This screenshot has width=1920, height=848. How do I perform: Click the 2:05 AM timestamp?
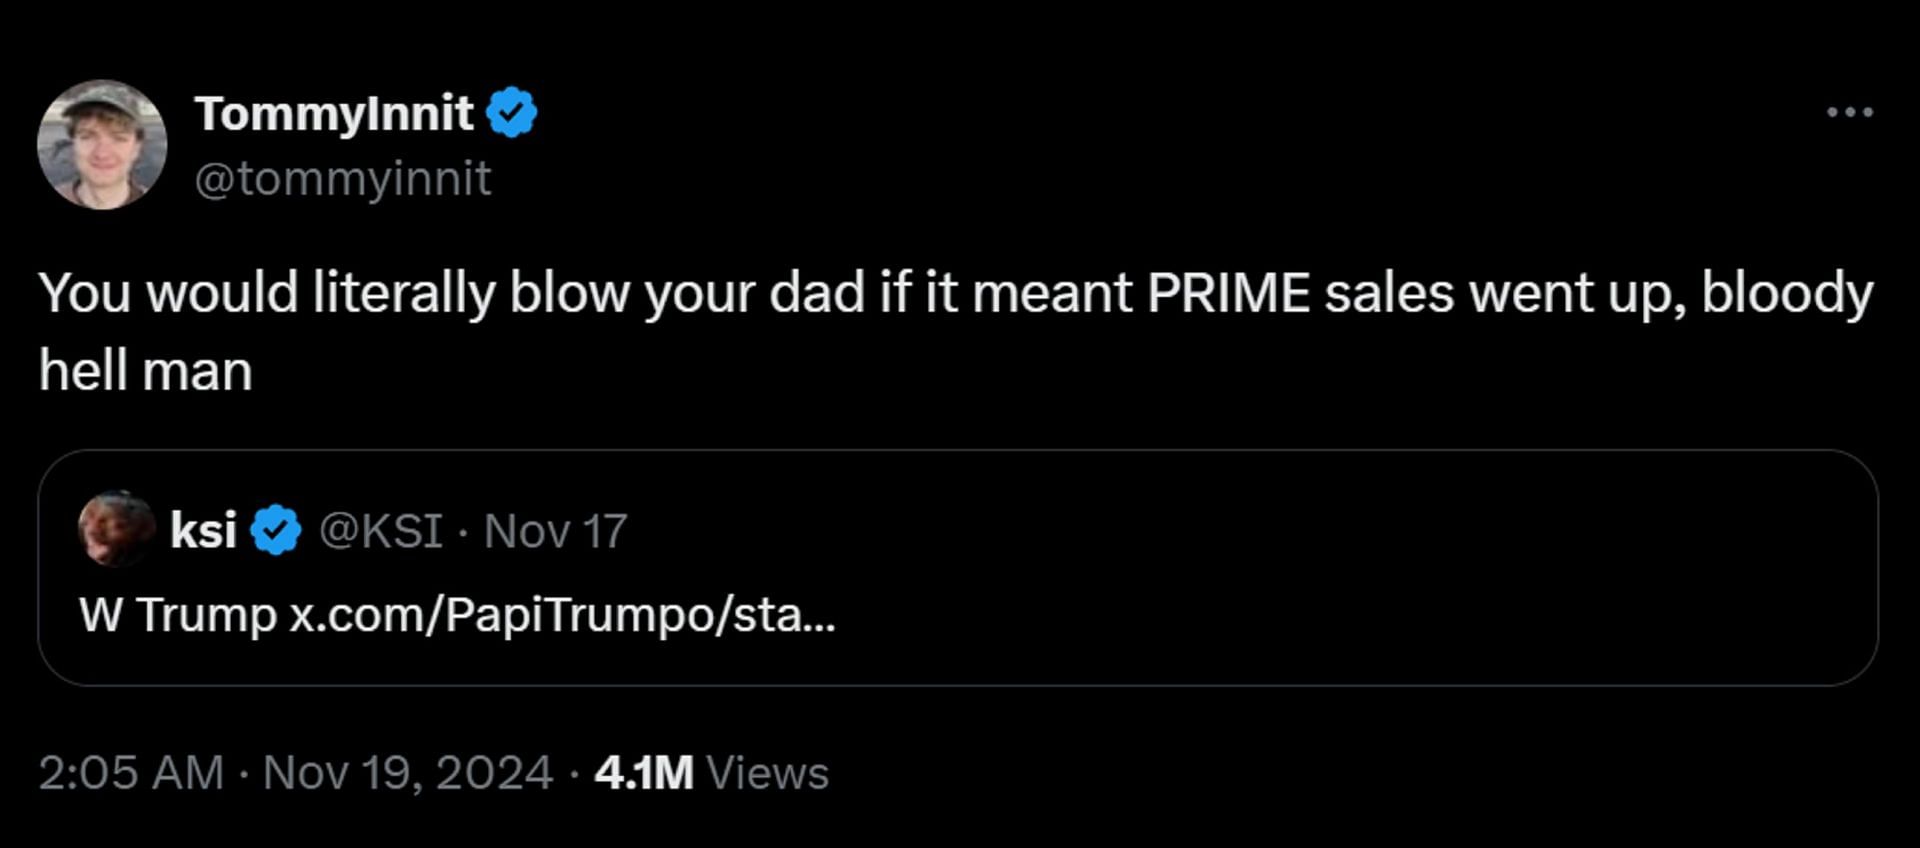pos(131,773)
